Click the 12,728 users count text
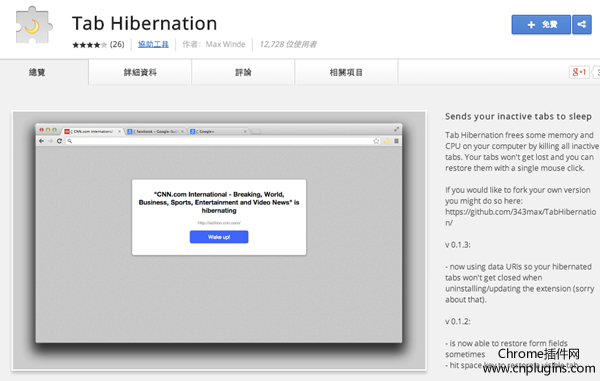Viewport: 600px width, 381px height. 288,44
